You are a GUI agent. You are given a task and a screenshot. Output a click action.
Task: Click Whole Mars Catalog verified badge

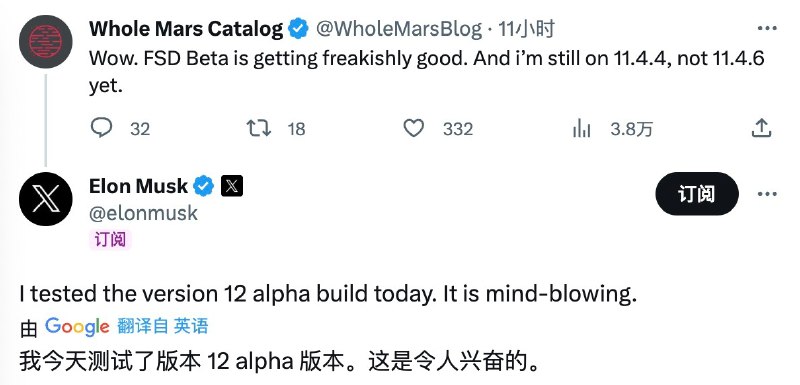[298, 29]
